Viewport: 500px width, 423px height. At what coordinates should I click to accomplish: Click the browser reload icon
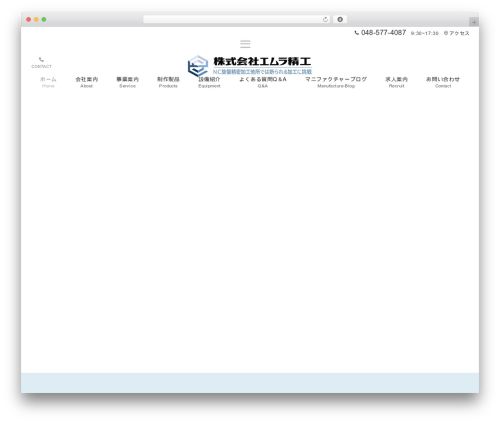325,20
